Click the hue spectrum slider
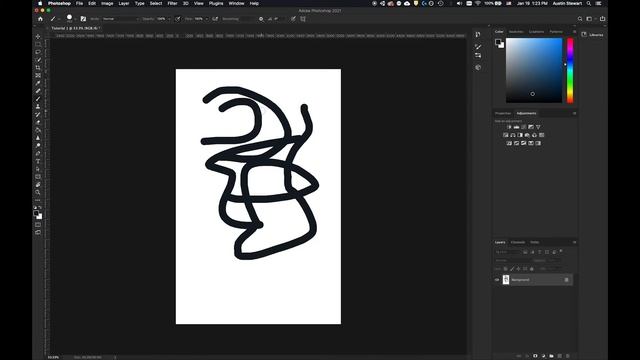Screen dimensions: 640x360 pos(570,70)
